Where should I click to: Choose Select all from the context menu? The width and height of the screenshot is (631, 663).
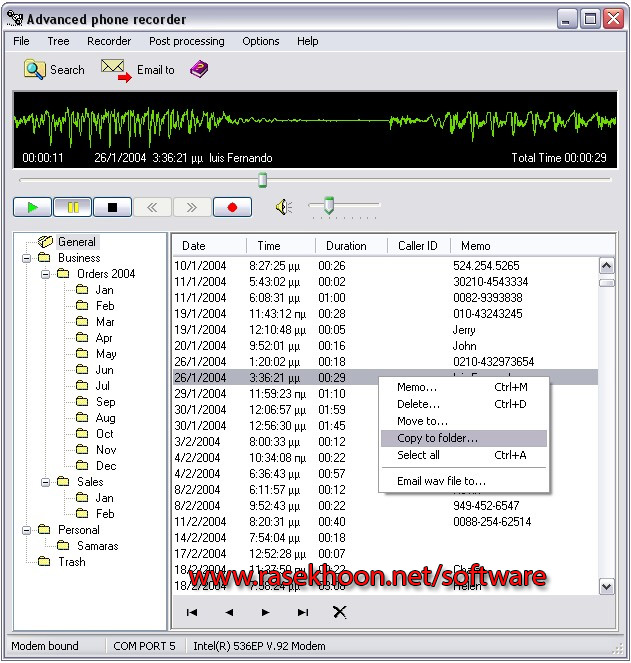(464, 455)
